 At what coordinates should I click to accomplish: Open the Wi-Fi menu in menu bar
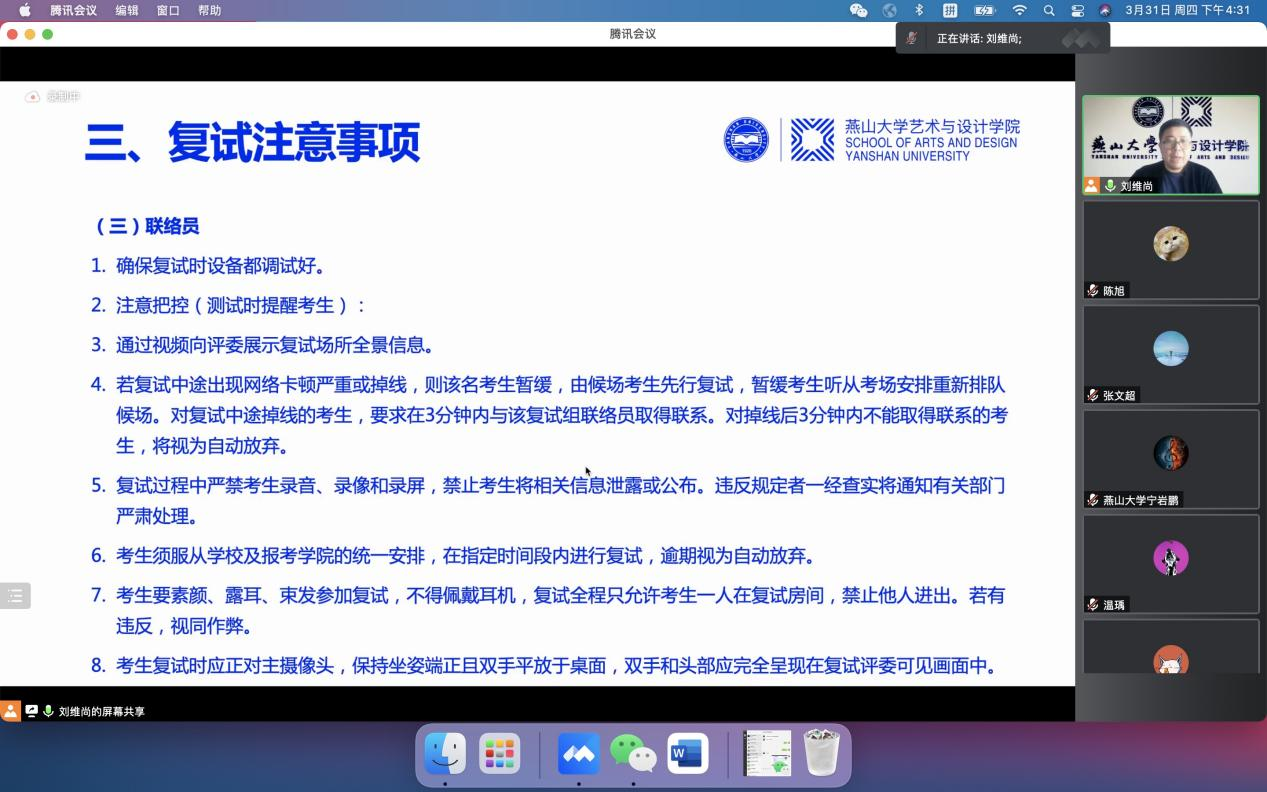coord(1019,10)
